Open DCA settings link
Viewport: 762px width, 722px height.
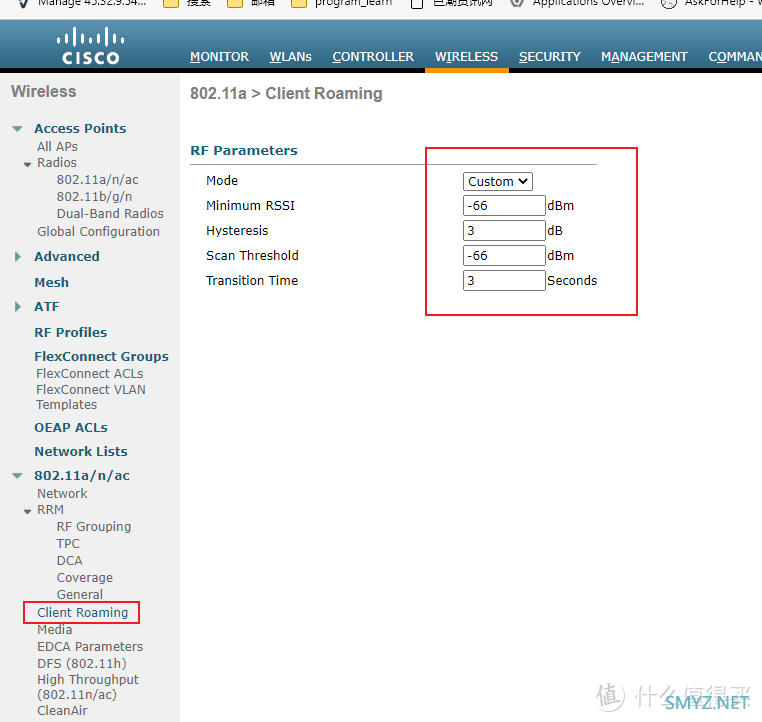click(69, 561)
